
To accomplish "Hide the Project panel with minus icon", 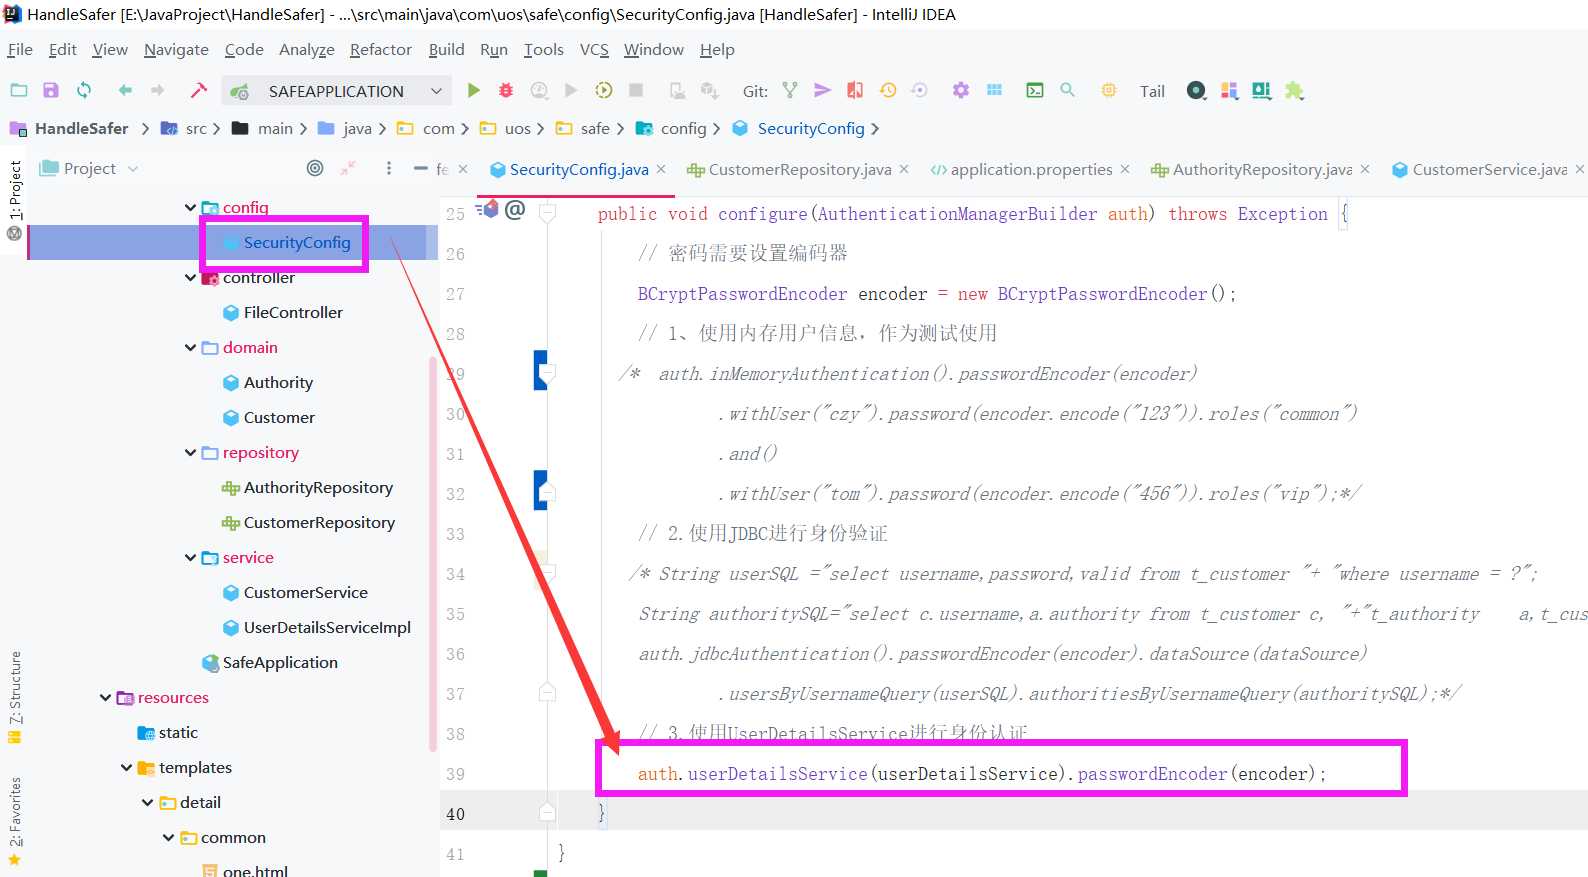I will (420, 168).
